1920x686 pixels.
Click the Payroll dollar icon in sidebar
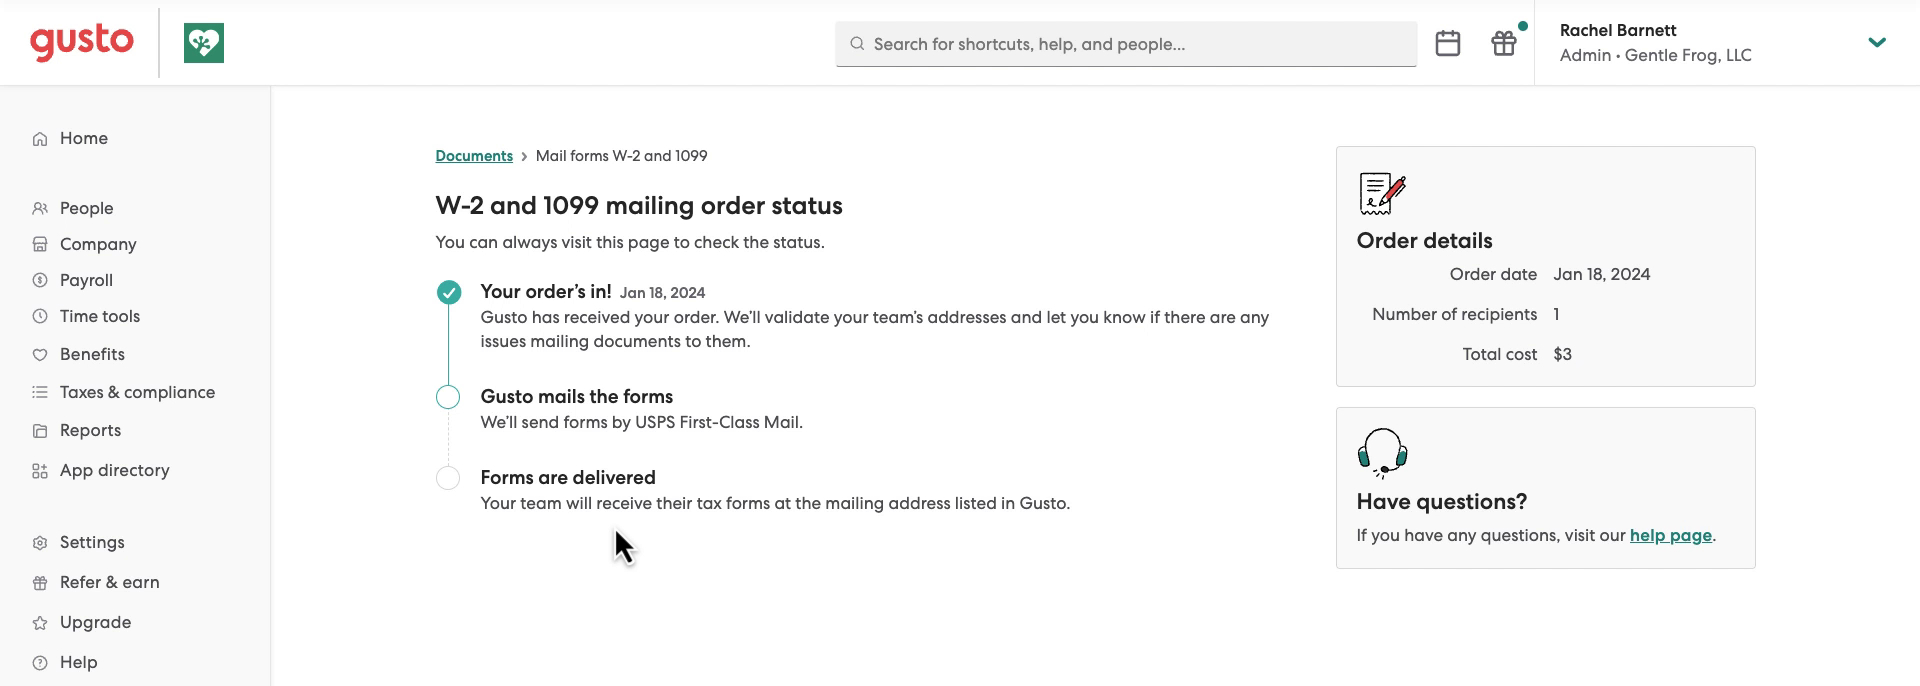(x=40, y=281)
